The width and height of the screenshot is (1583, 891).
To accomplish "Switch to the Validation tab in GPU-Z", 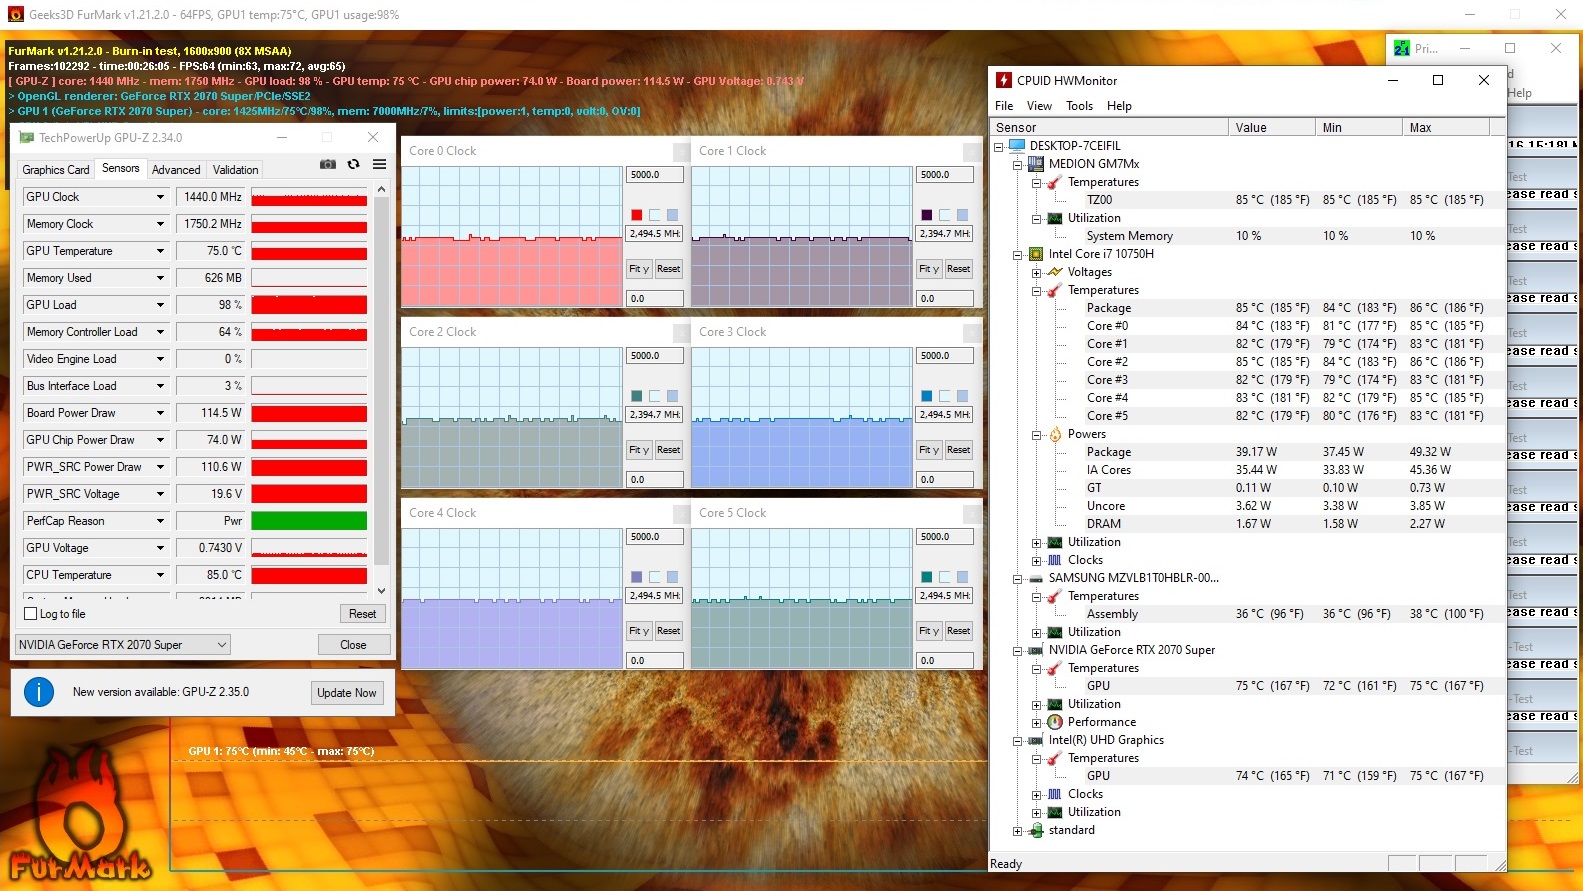I will 236,170.
